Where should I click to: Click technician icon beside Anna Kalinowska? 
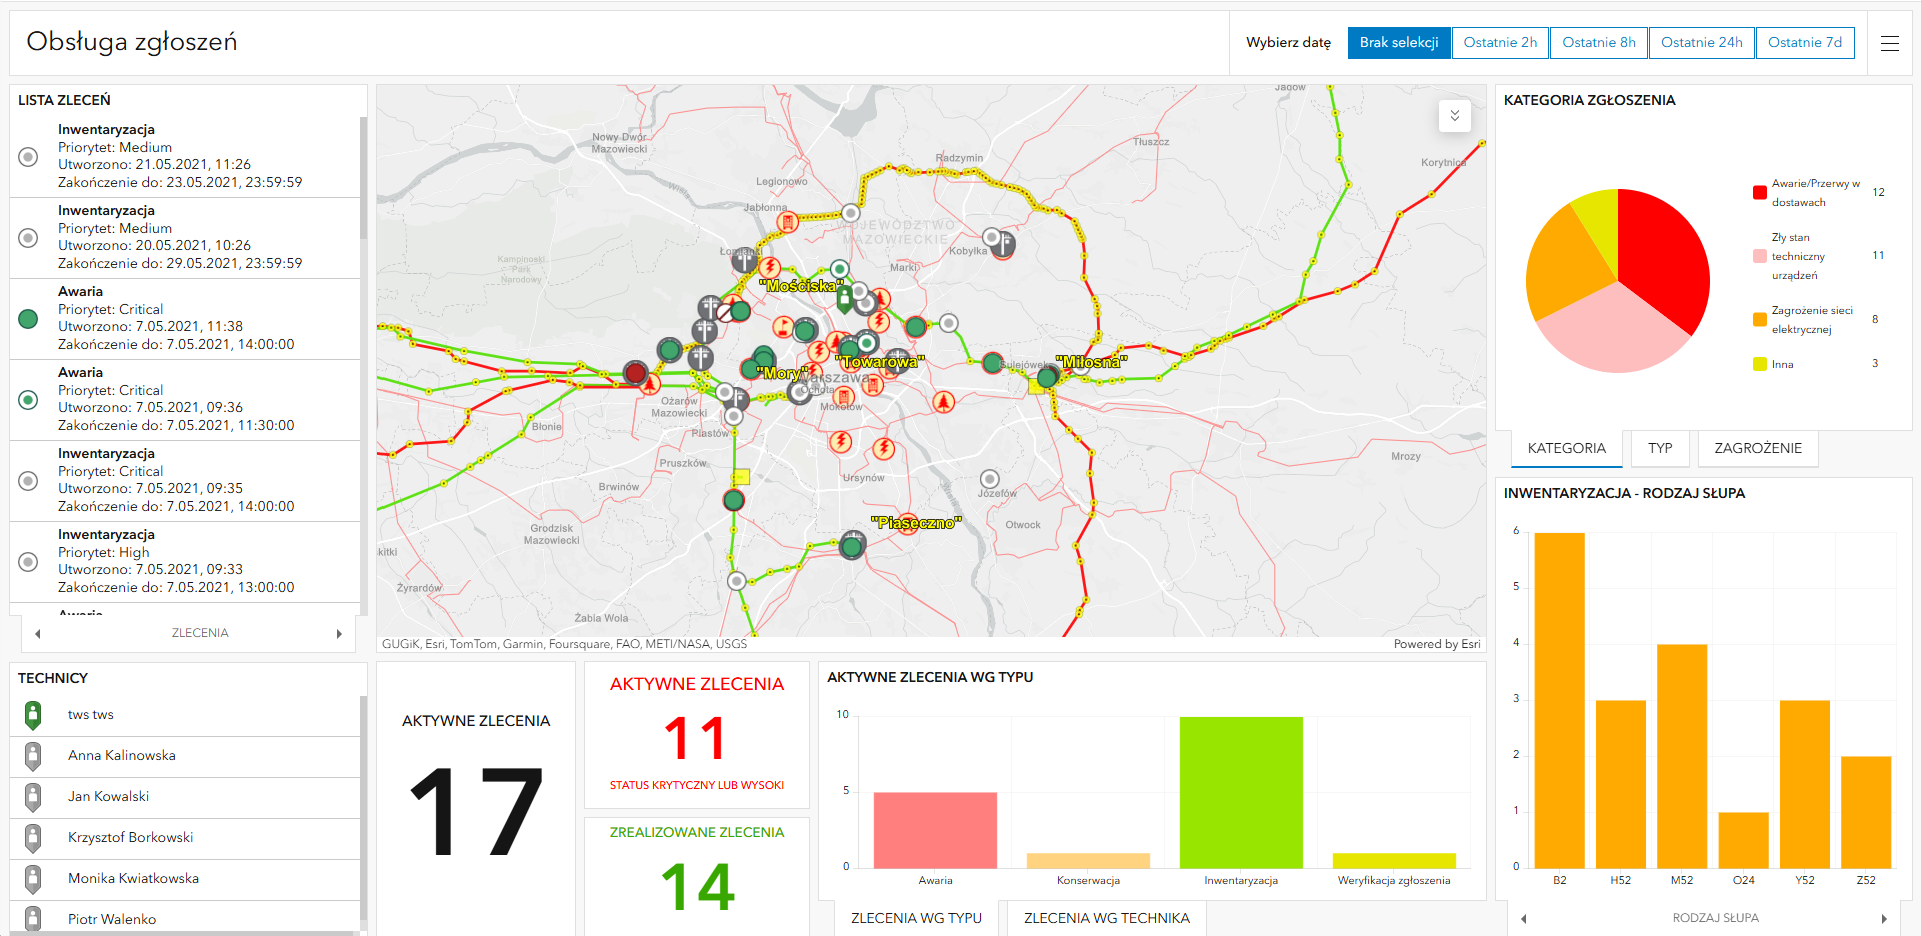(33, 756)
